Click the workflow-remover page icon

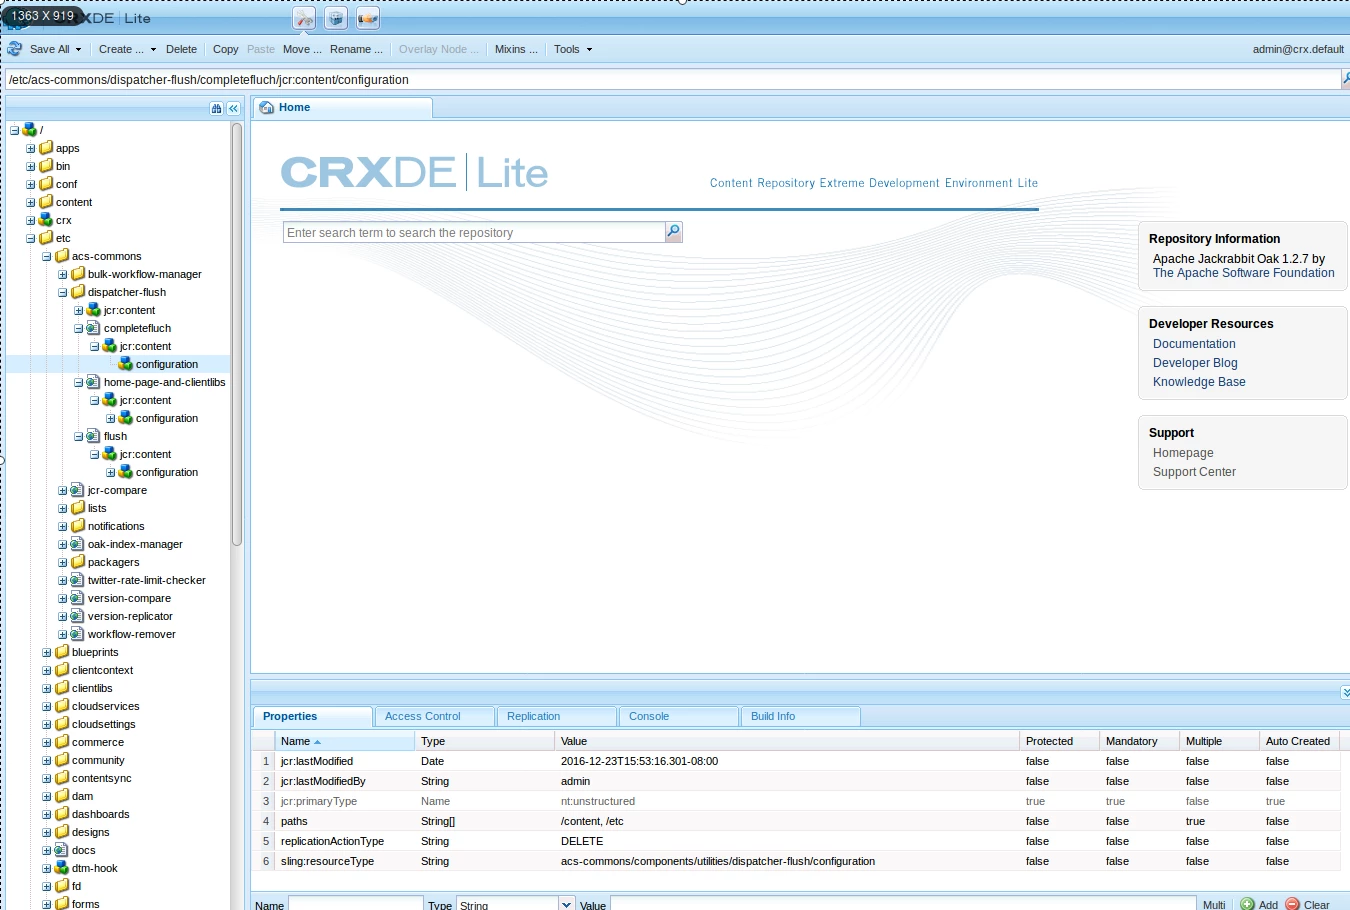[x=77, y=634]
